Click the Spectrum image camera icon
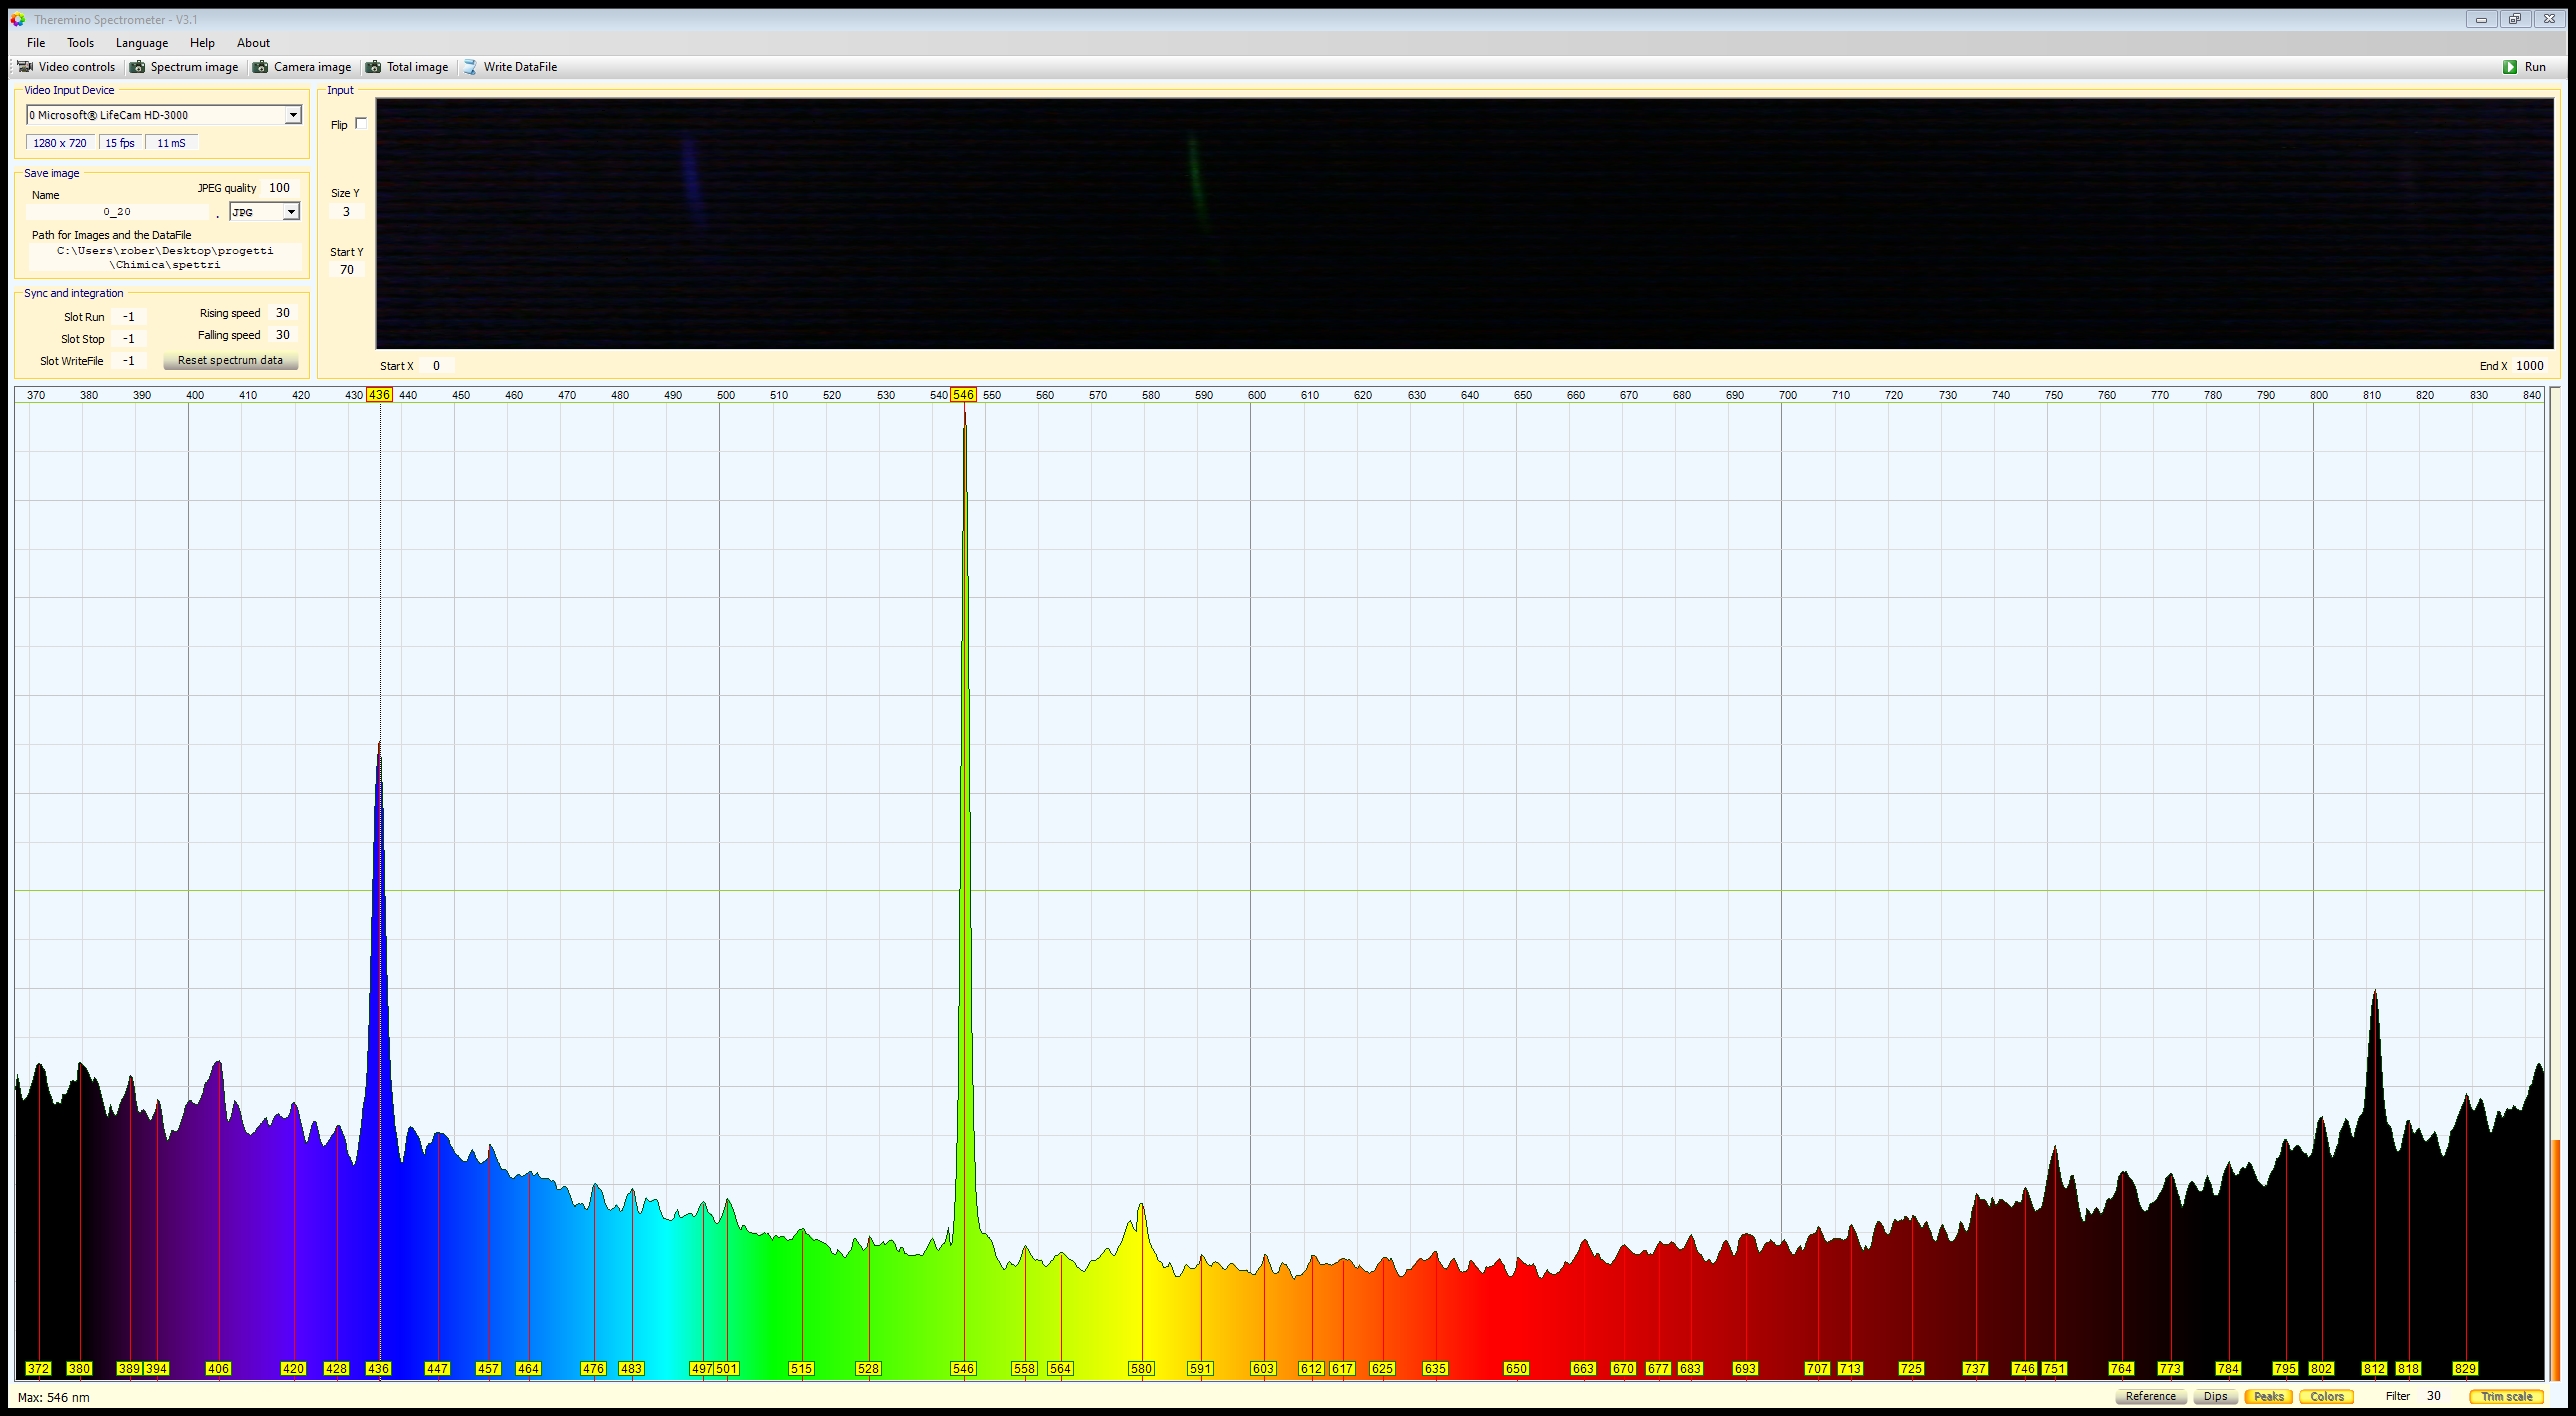The image size is (2576, 1416). tap(138, 67)
